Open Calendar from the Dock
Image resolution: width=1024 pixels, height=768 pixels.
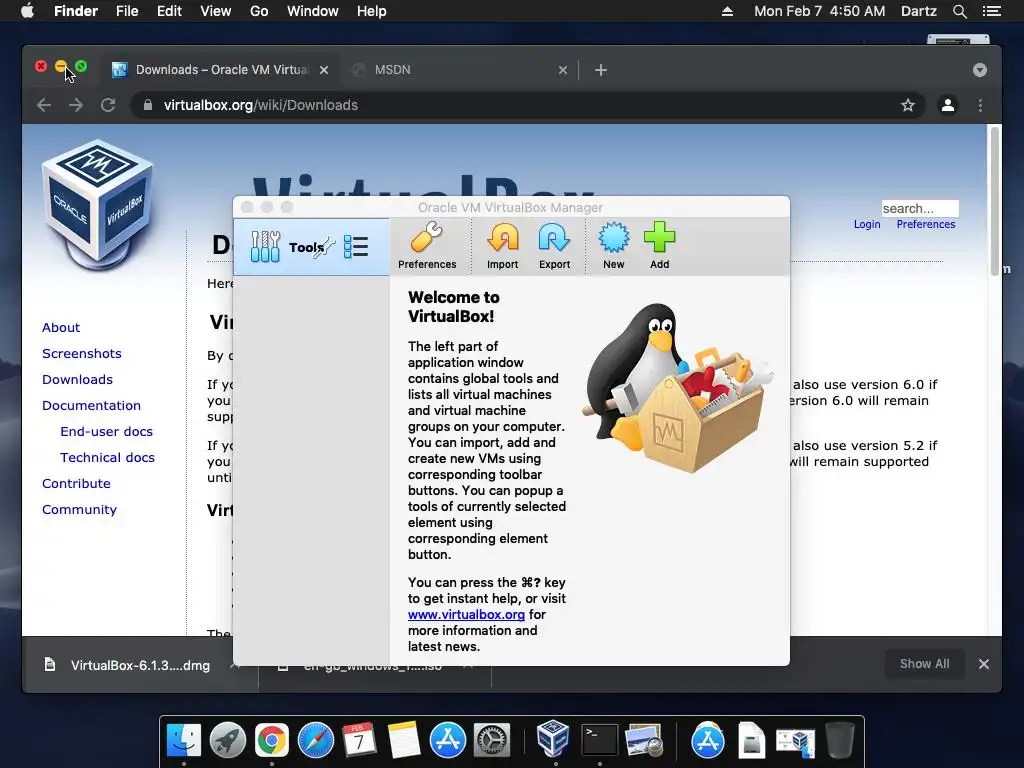[x=359, y=741]
